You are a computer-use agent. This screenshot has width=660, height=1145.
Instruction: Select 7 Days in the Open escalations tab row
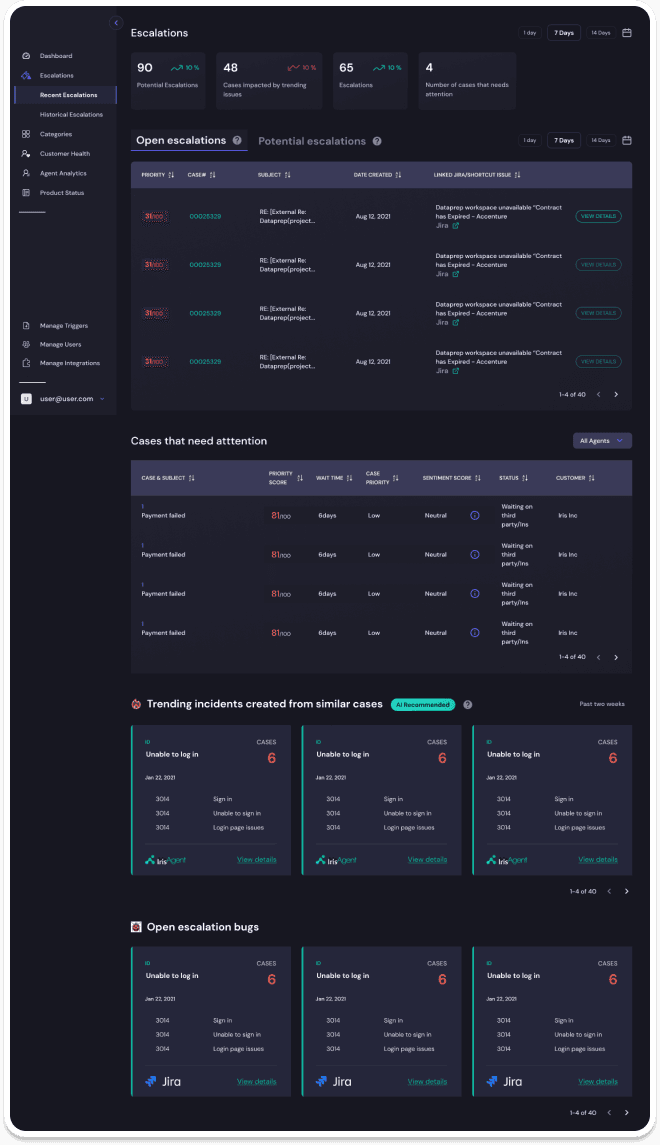tap(564, 140)
